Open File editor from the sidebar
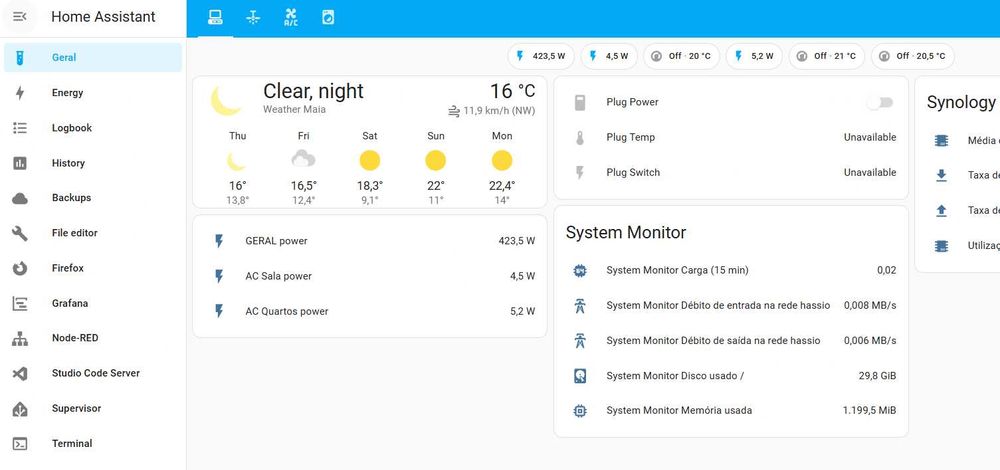This screenshot has width=1000, height=470. pyautogui.click(x=93, y=233)
